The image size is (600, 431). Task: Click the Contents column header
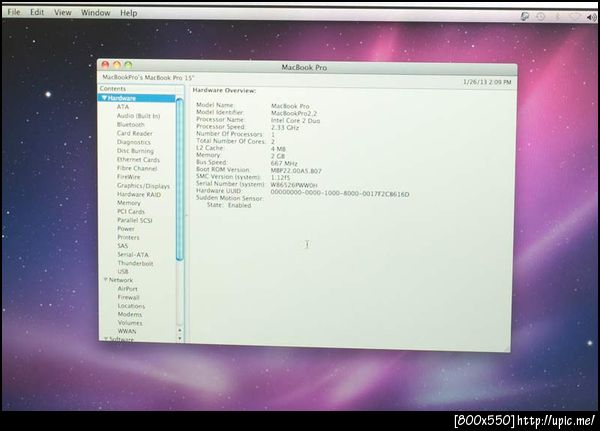(x=137, y=89)
